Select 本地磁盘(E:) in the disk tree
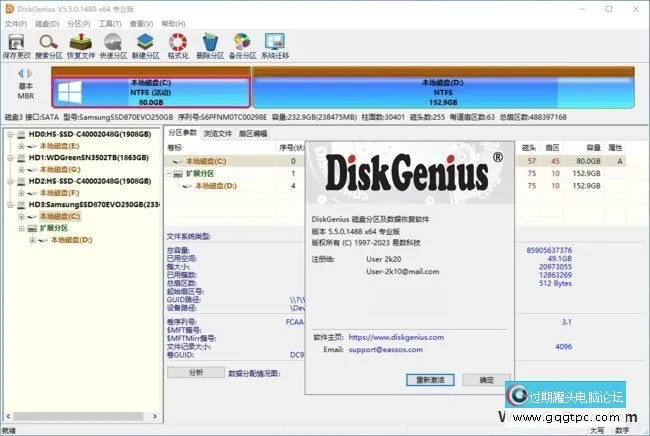 tap(59, 146)
